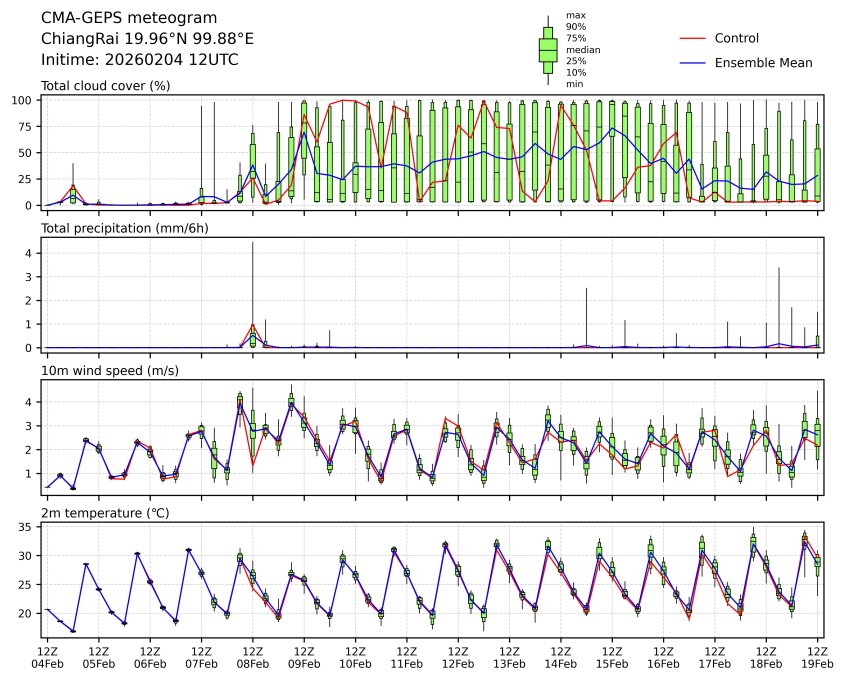The width and height of the screenshot is (845, 681).
Task: Click the 12Z 17Feb axis label
Action: [715, 657]
